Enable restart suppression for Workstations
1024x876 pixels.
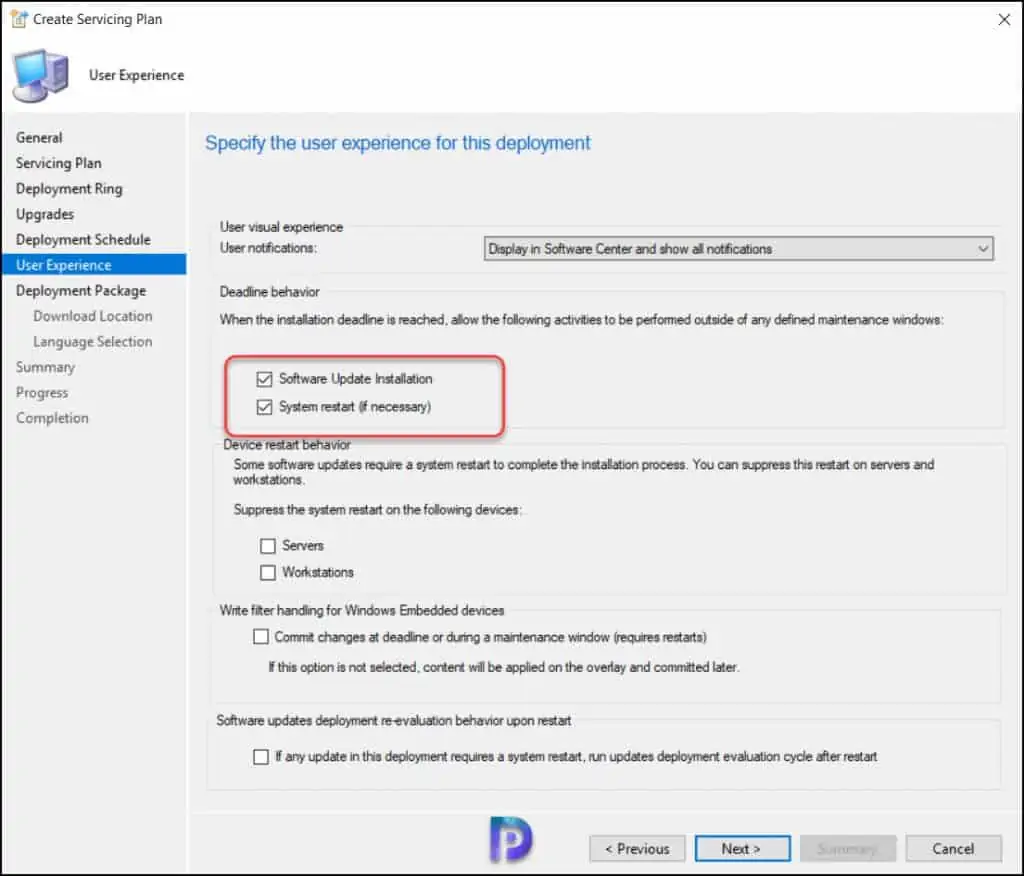click(x=268, y=572)
